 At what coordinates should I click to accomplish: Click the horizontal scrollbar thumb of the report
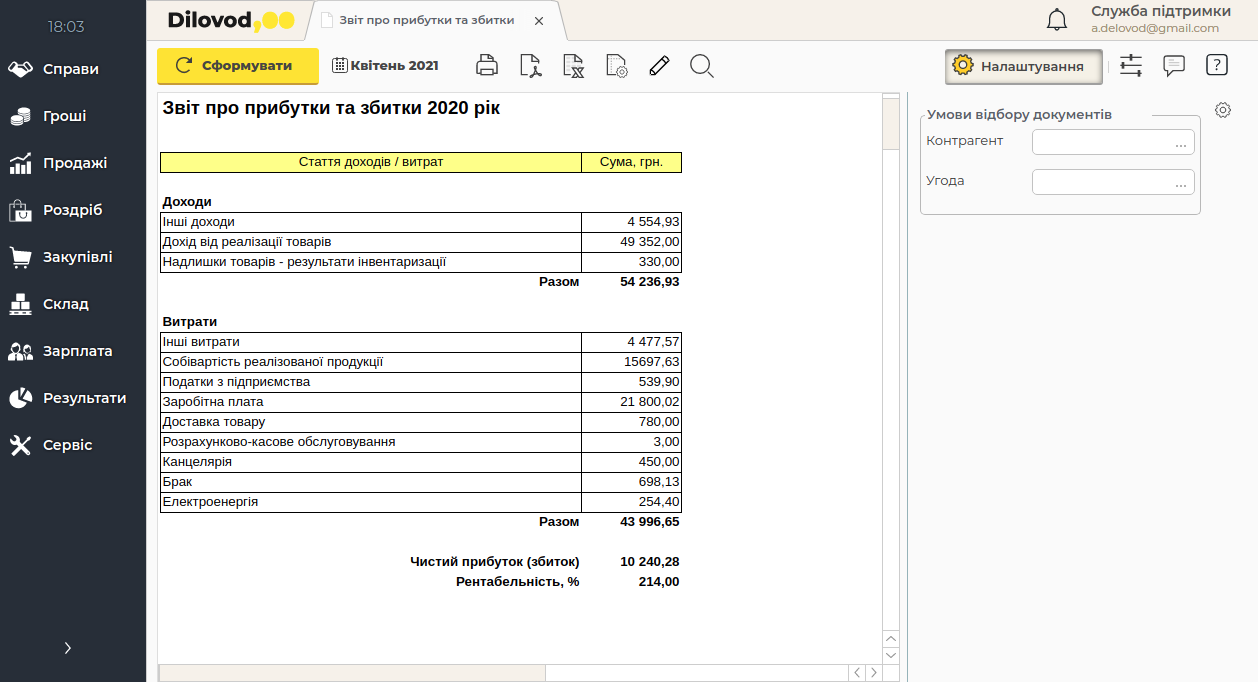click(x=352, y=673)
